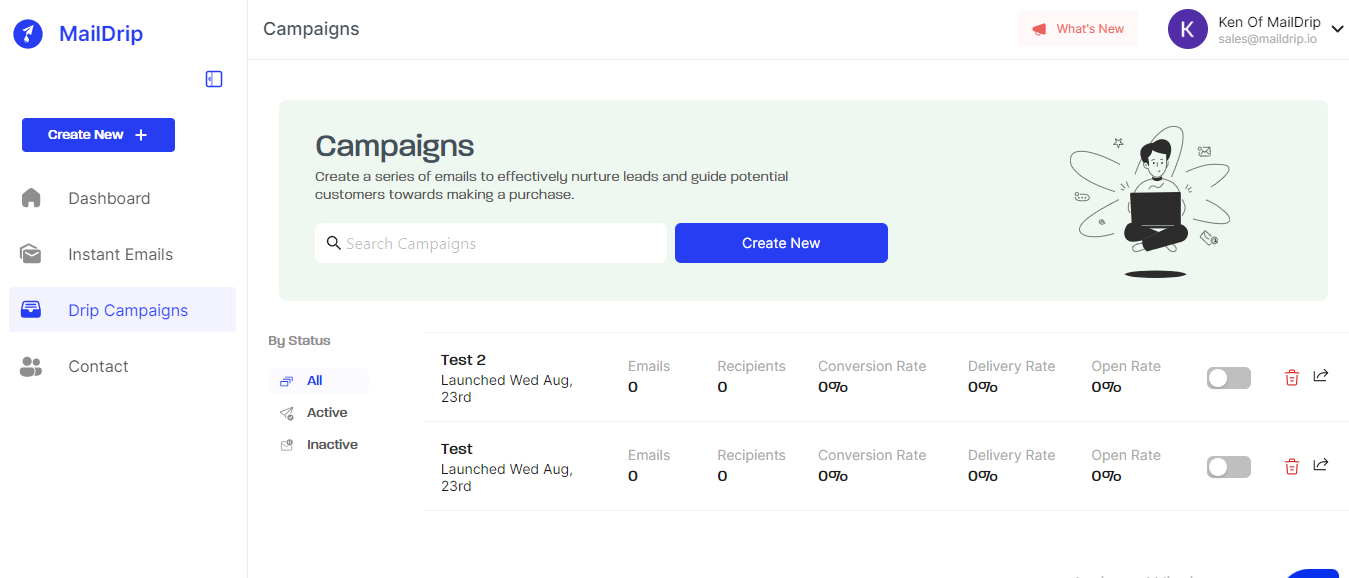
Task: Open Dashboard from the sidebar
Action: coord(123,198)
